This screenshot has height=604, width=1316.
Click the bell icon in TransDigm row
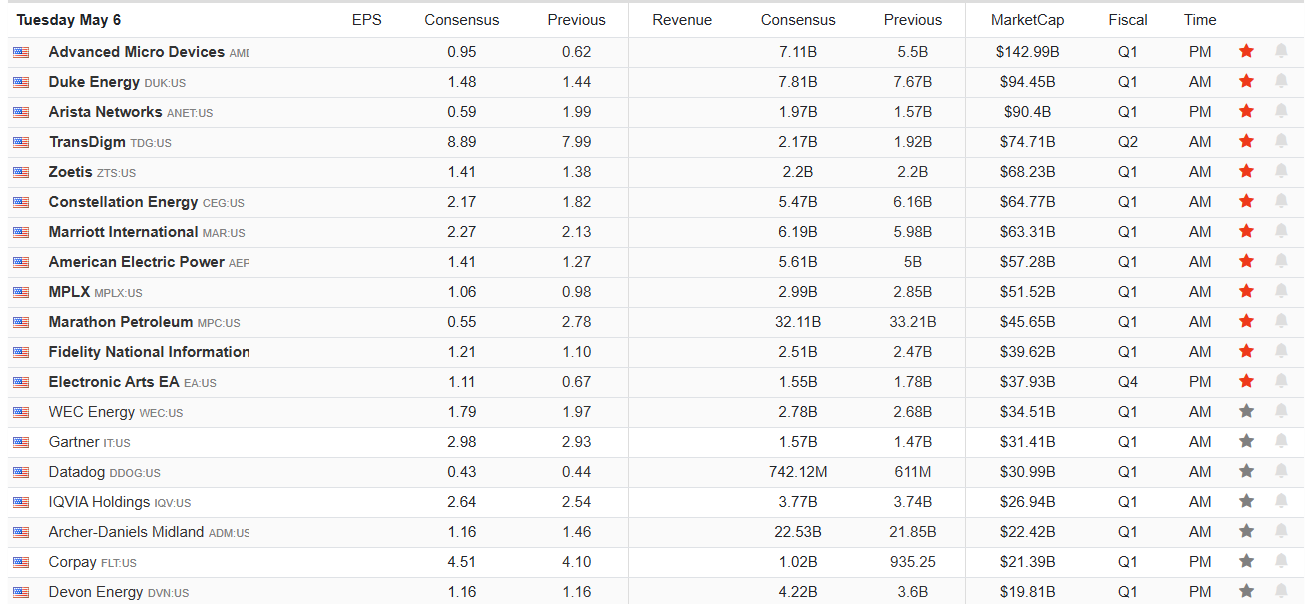tap(1281, 141)
